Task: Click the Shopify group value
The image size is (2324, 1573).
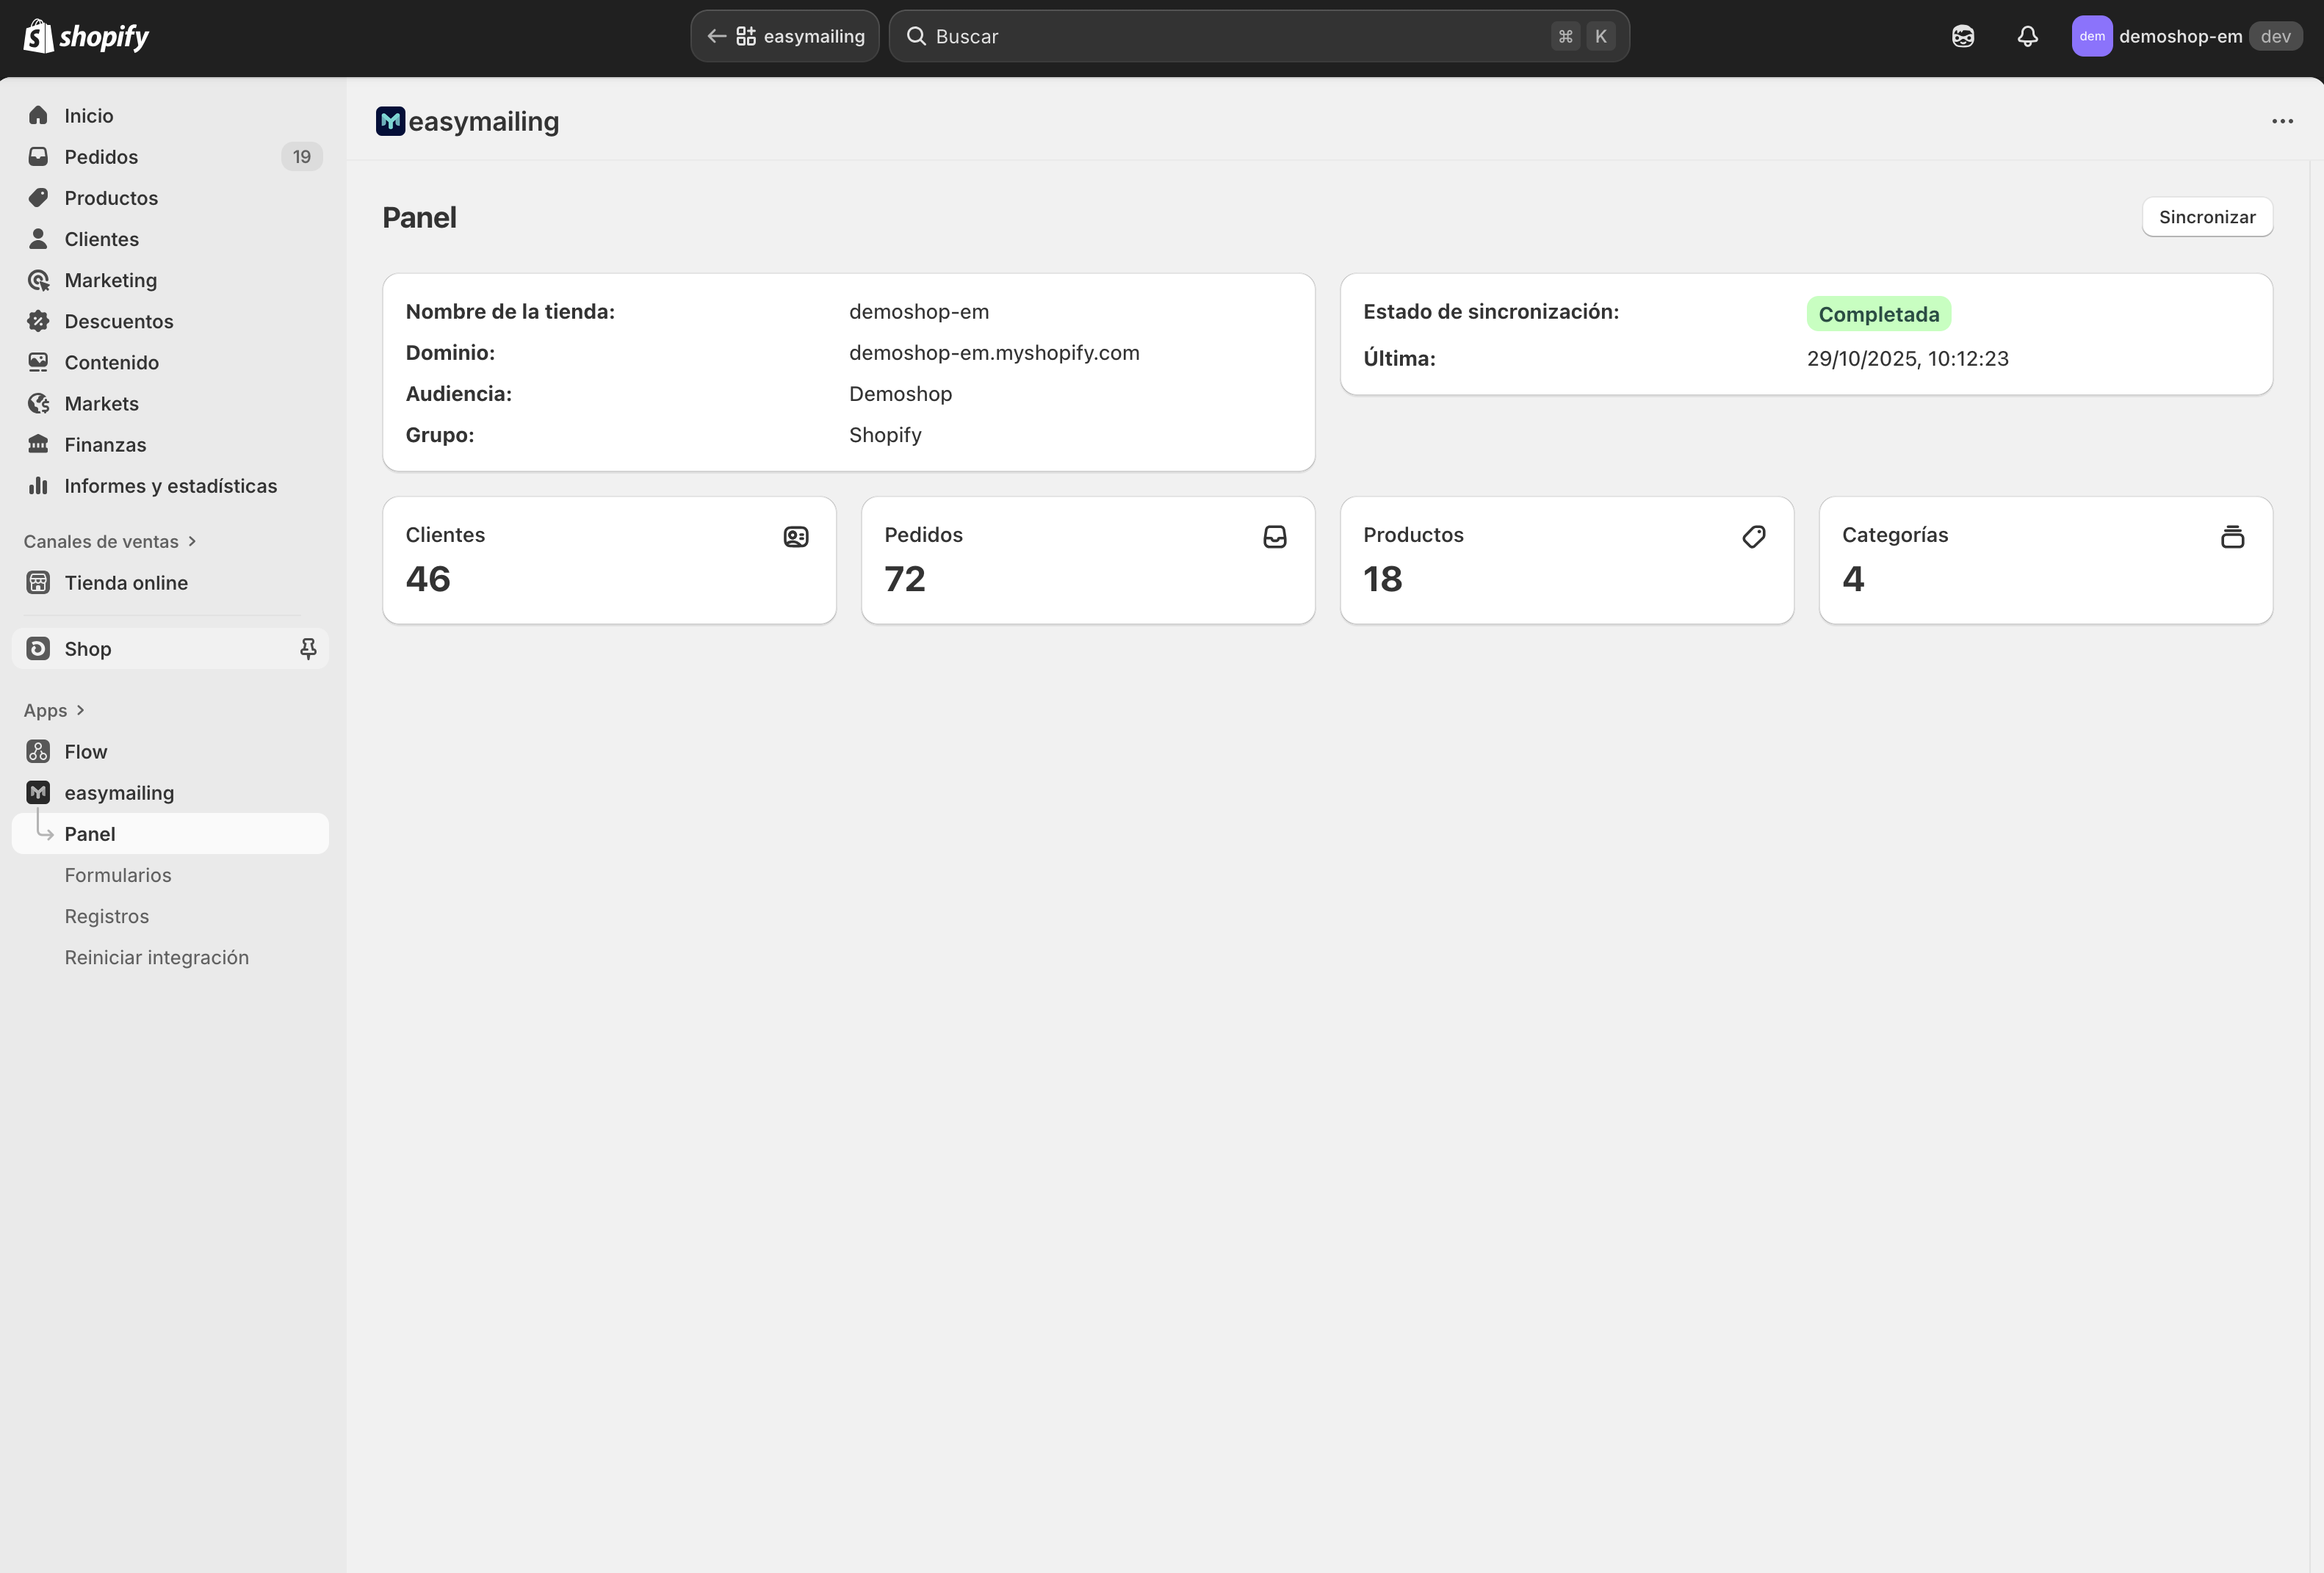Action: click(x=885, y=434)
